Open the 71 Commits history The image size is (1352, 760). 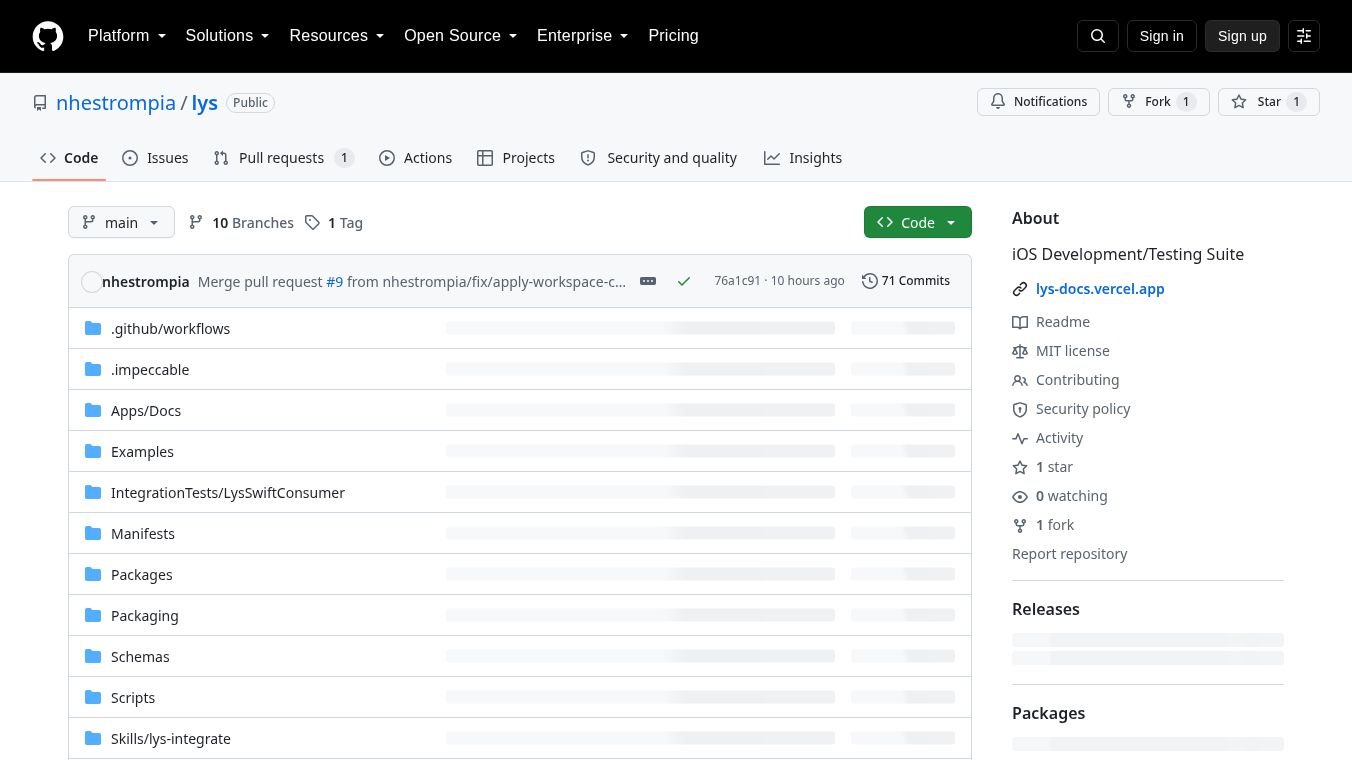click(906, 281)
